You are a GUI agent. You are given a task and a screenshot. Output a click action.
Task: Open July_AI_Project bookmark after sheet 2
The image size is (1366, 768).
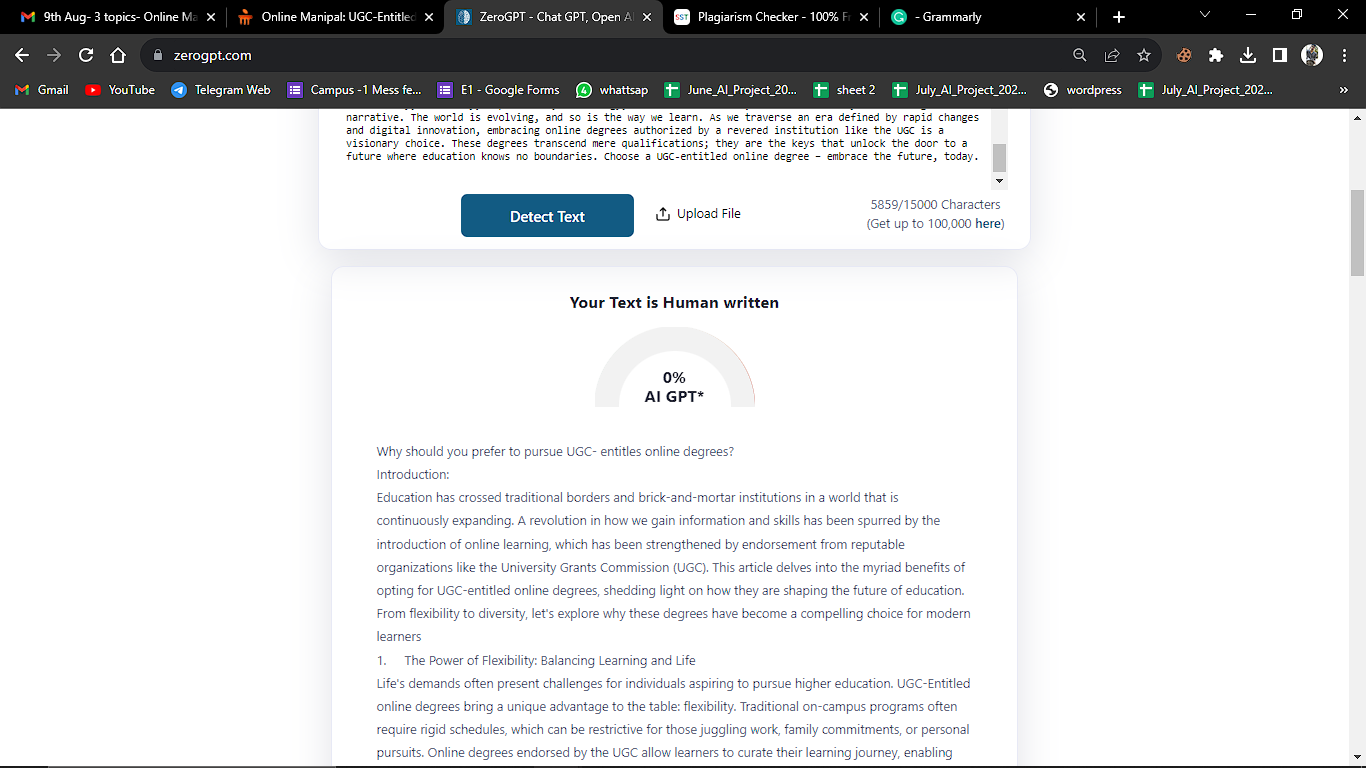959,90
